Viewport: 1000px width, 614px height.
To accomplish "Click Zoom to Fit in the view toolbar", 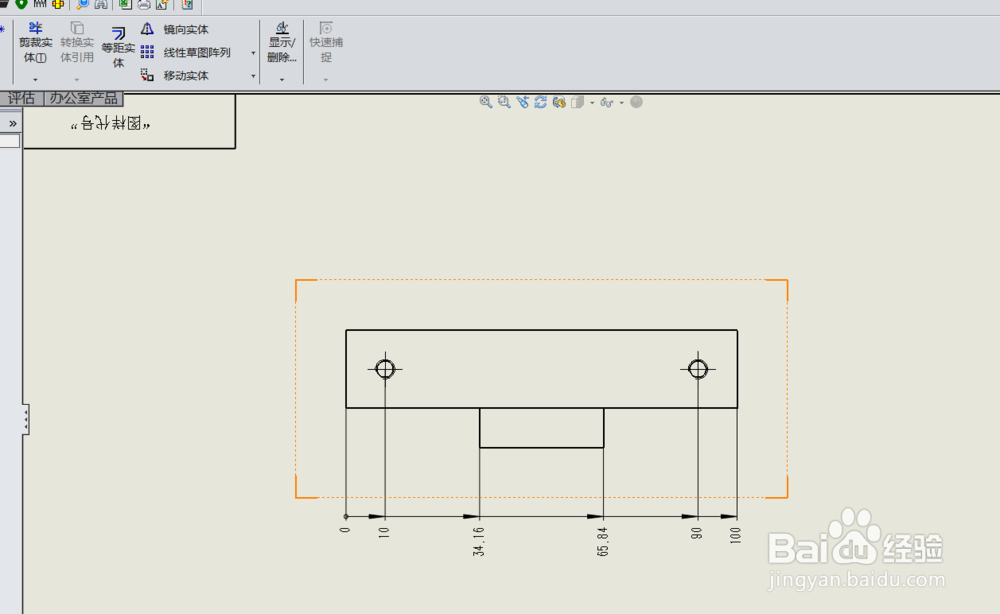I will 487,102.
